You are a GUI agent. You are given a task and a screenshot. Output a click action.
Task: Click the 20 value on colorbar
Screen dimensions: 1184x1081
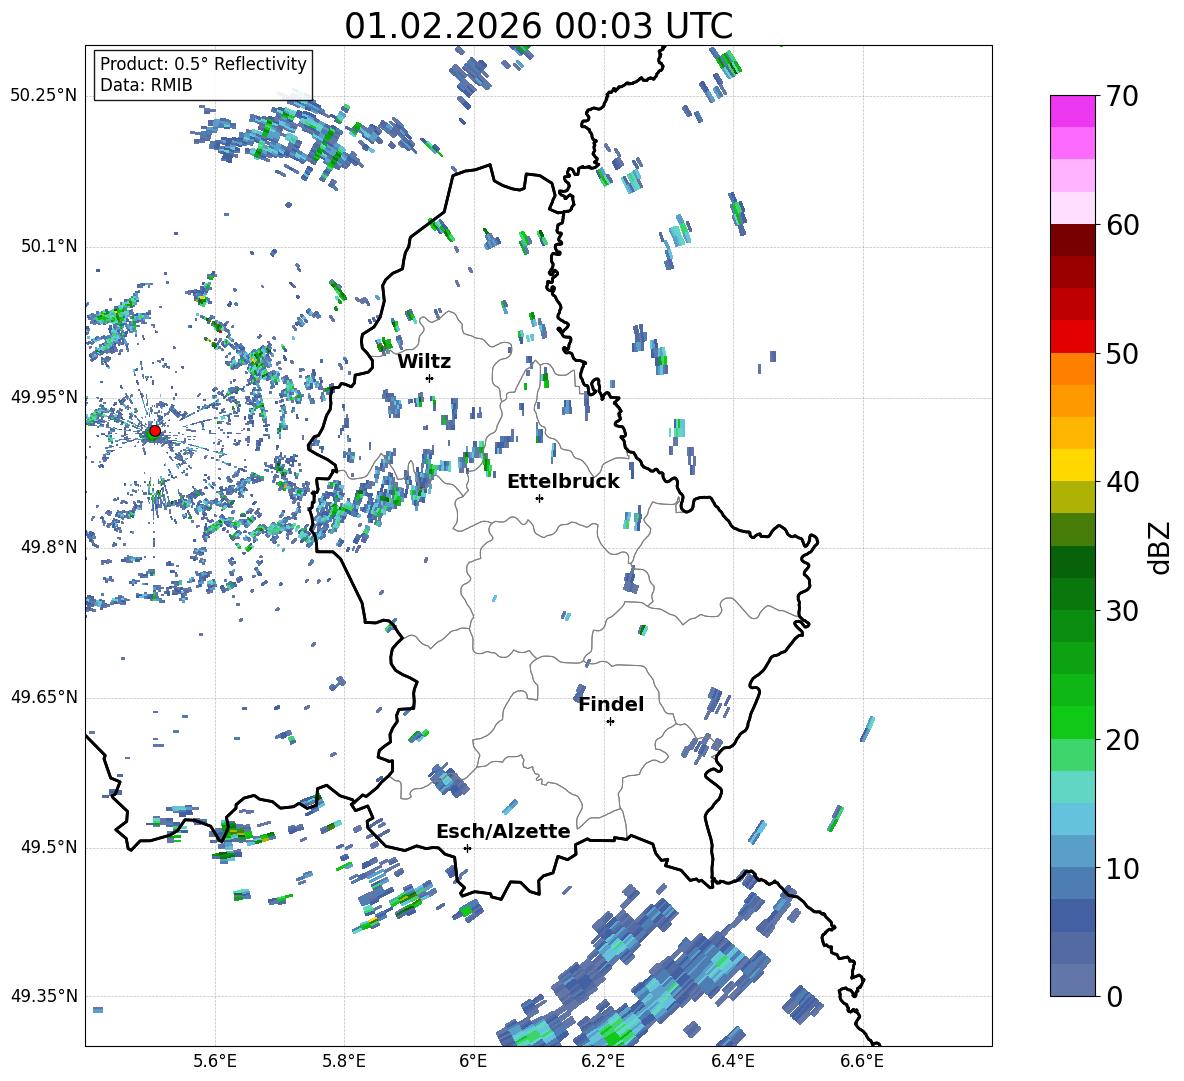click(1122, 739)
